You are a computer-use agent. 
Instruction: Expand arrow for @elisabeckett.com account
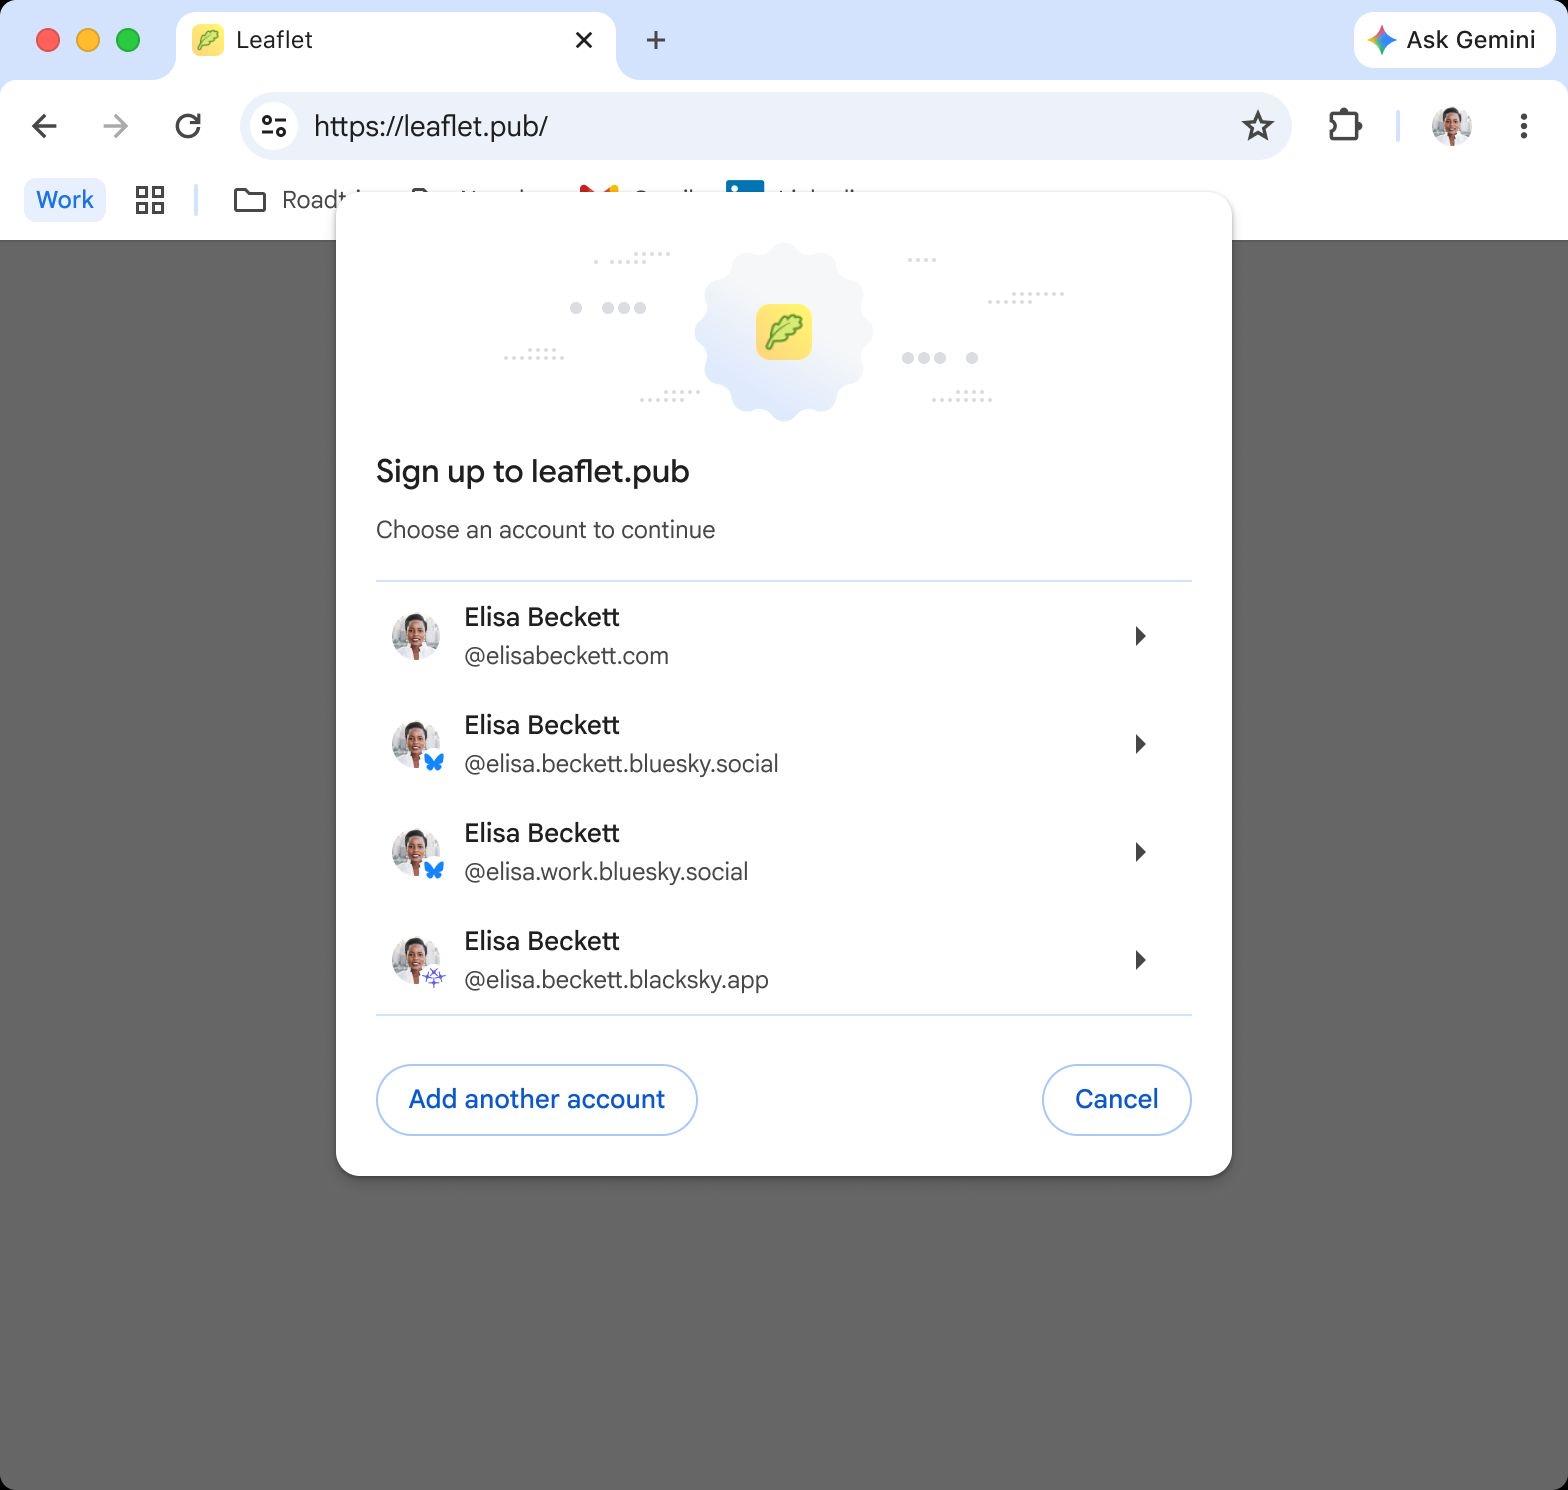pyautogui.click(x=1140, y=636)
